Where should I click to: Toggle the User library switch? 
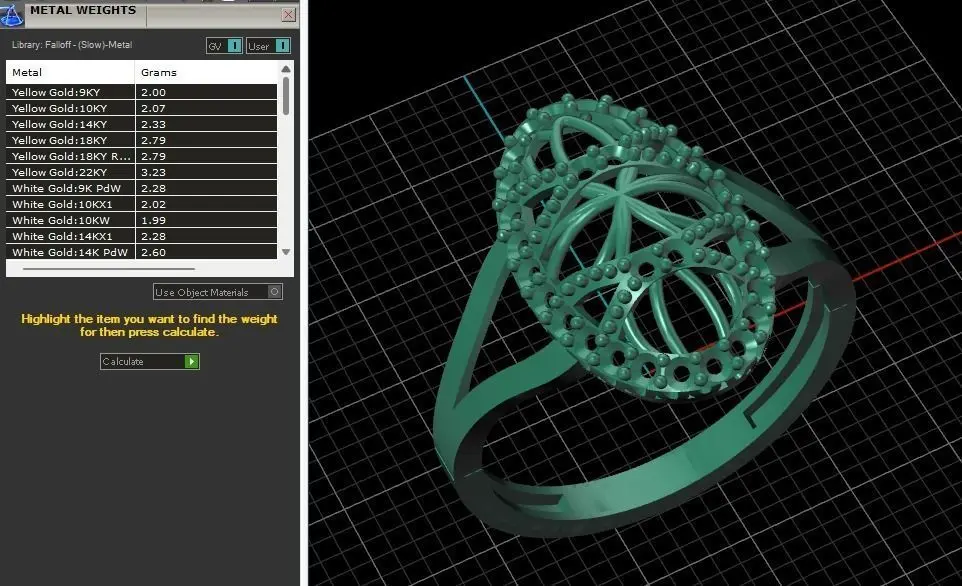coord(268,46)
